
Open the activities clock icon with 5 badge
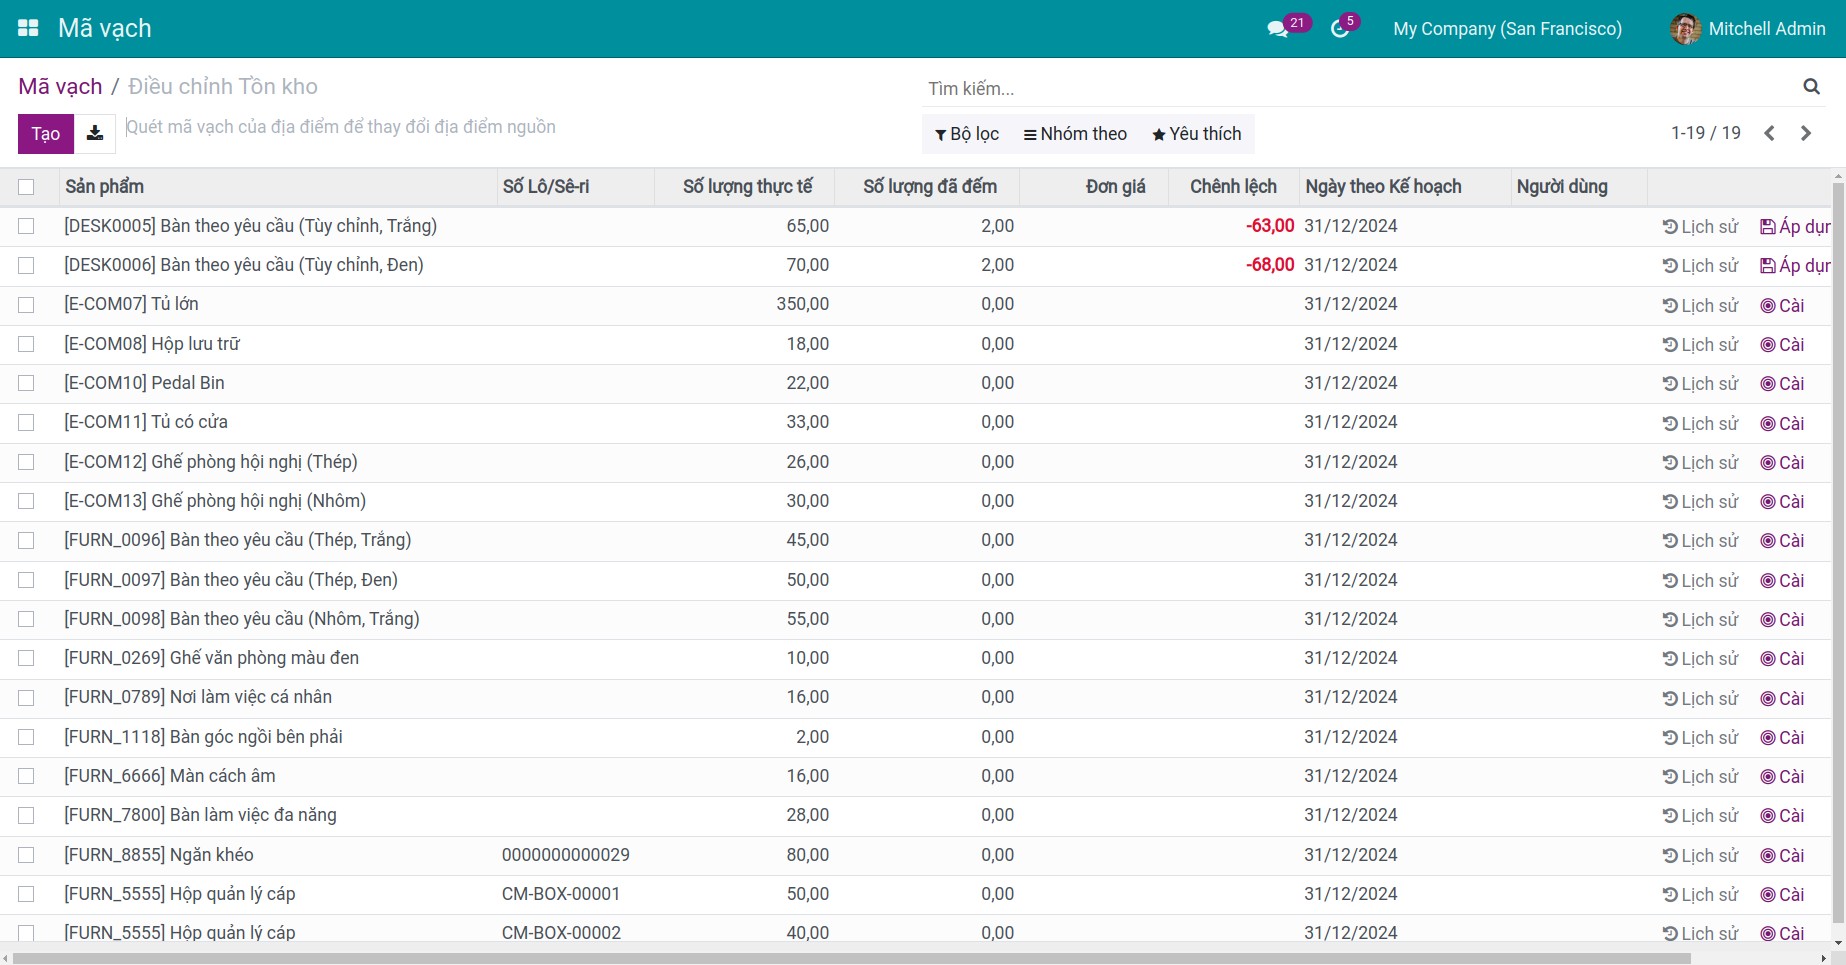point(1340,29)
